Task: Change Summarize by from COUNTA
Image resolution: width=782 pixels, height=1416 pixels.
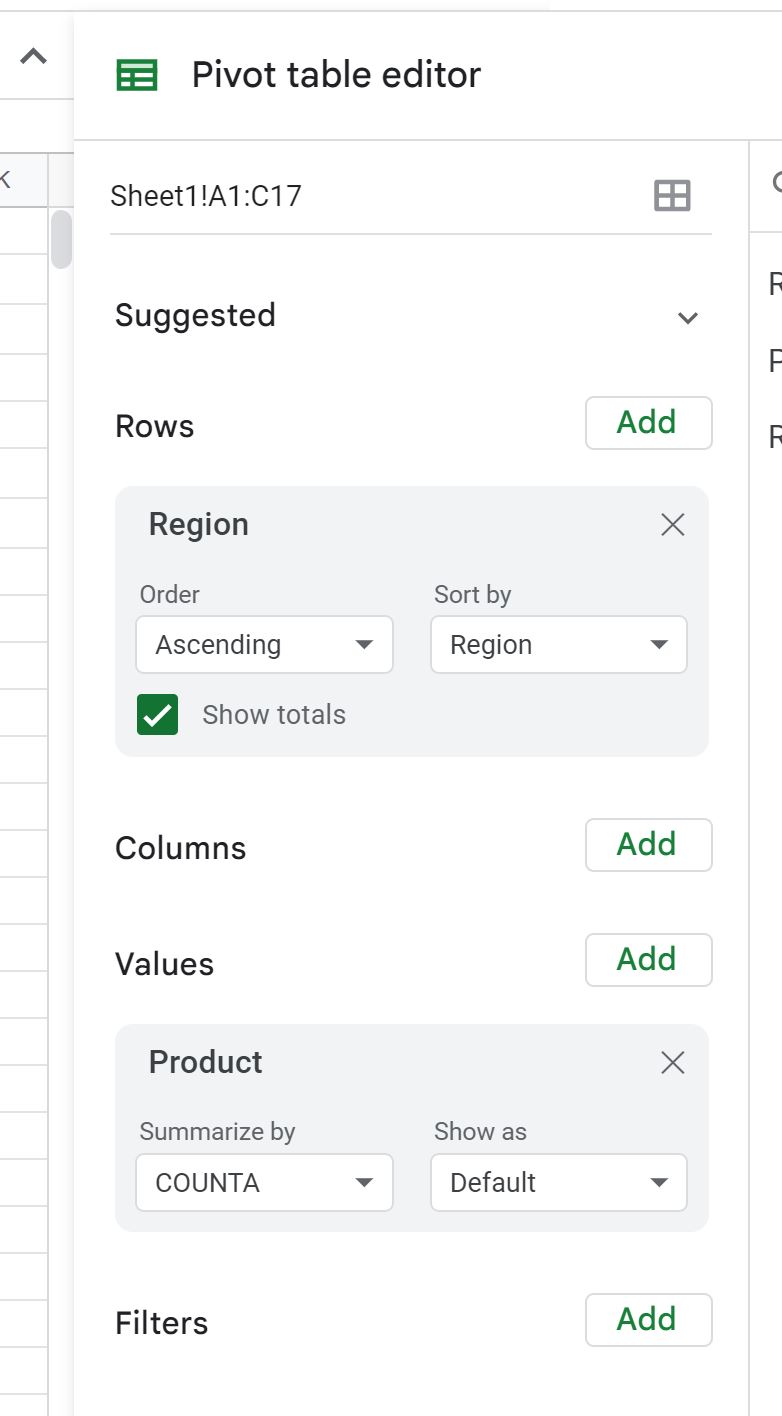Action: pos(264,1182)
